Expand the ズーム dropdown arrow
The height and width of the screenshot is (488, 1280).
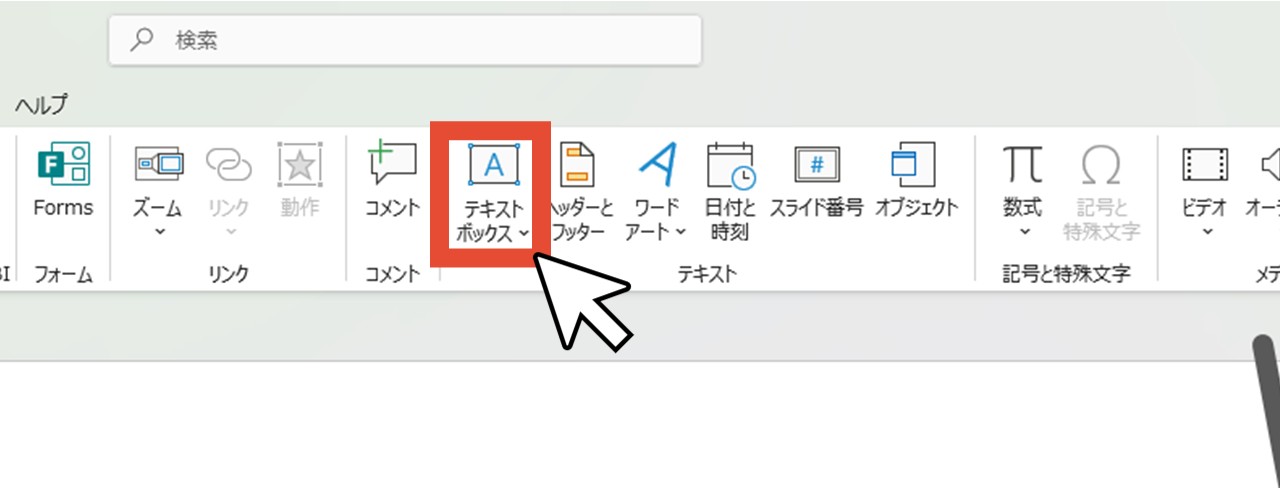click(x=158, y=232)
